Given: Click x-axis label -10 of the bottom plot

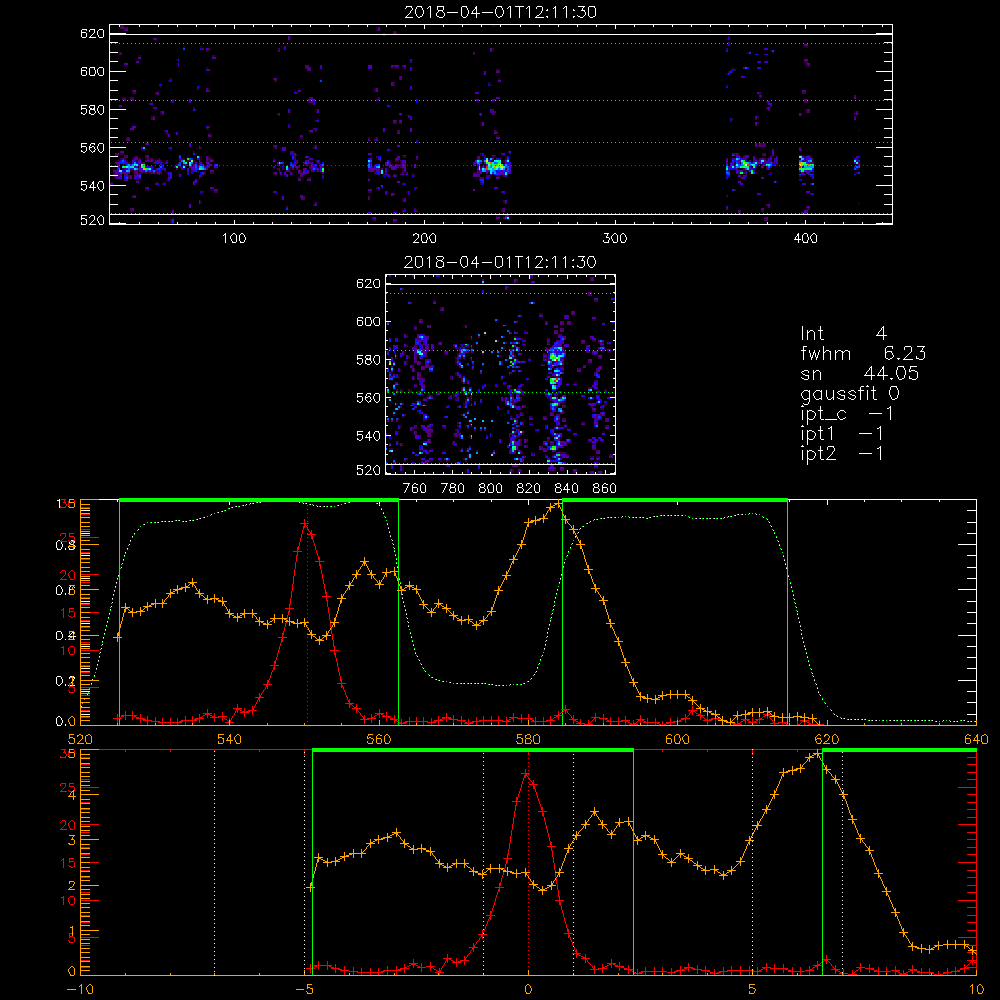Looking at the screenshot, I should click(x=80, y=990).
